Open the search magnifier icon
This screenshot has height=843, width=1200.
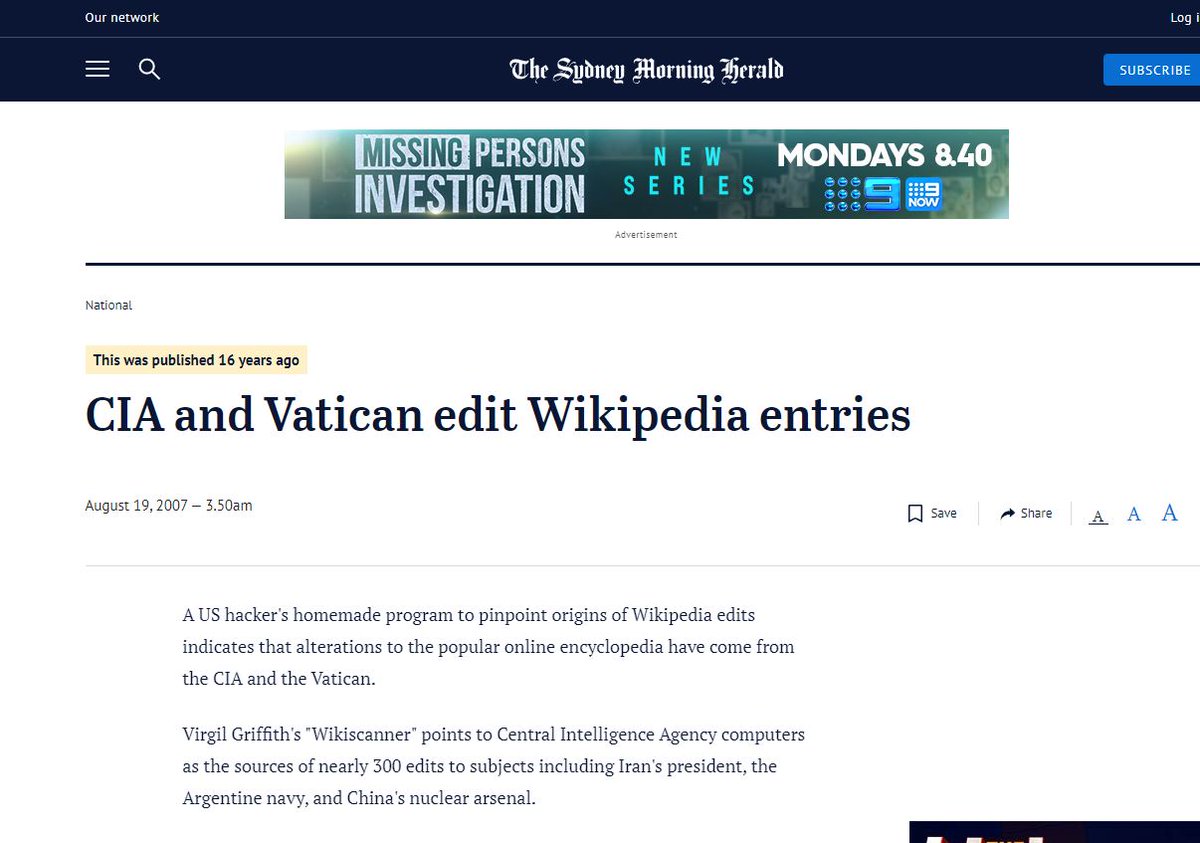[x=149, y=69]
